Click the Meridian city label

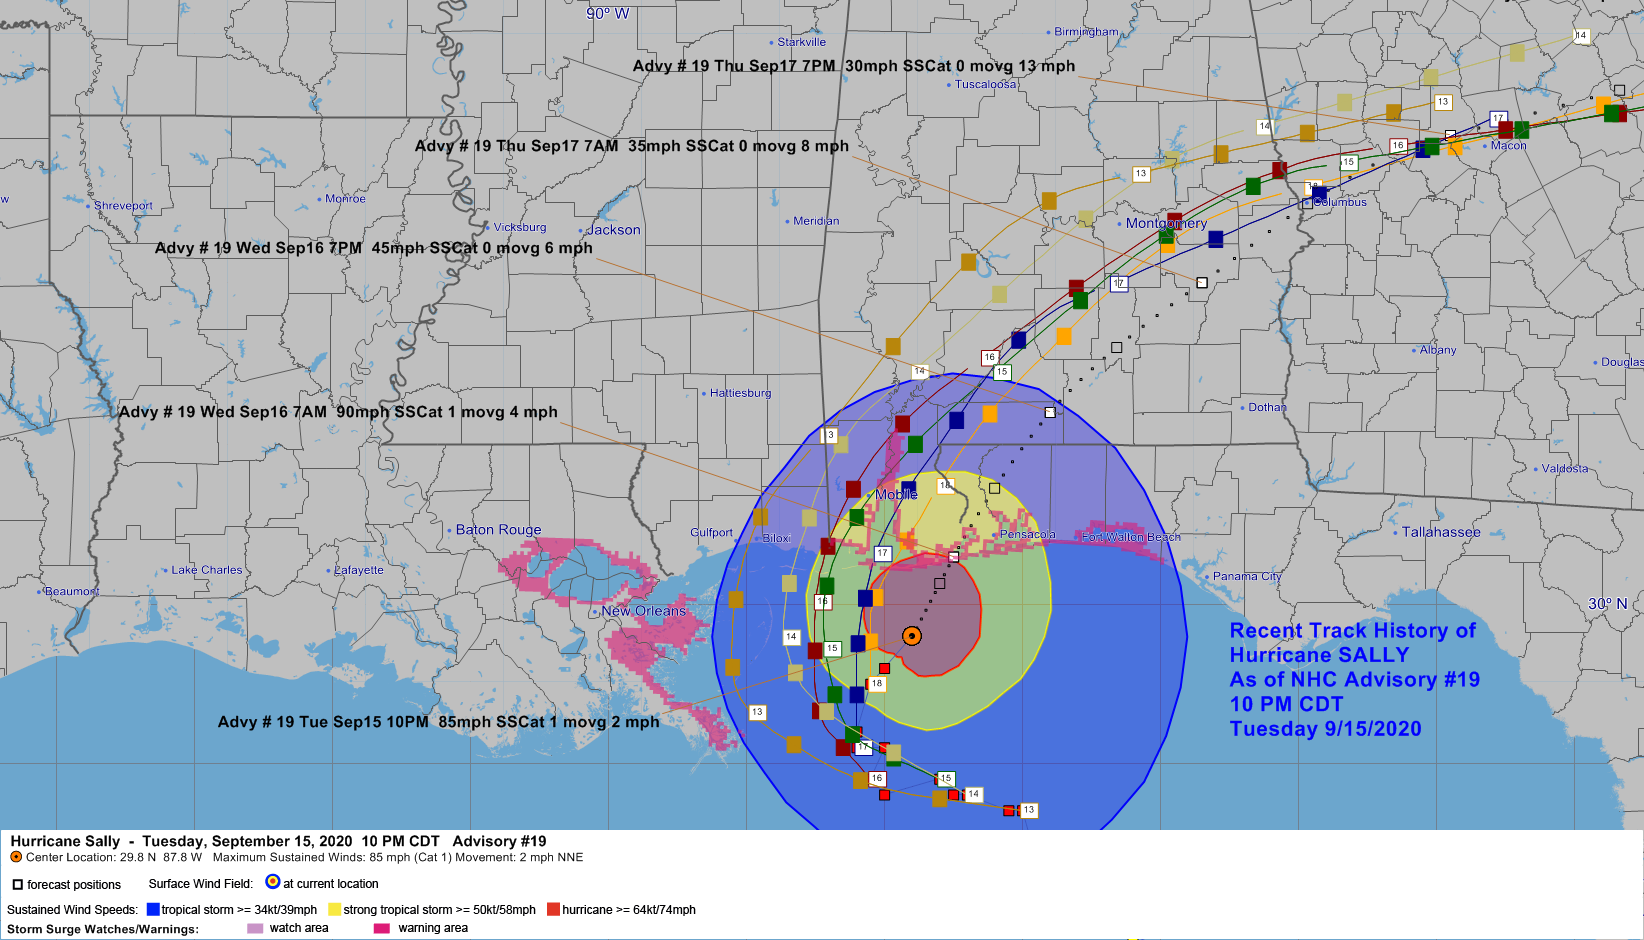(x=816, y=221)
